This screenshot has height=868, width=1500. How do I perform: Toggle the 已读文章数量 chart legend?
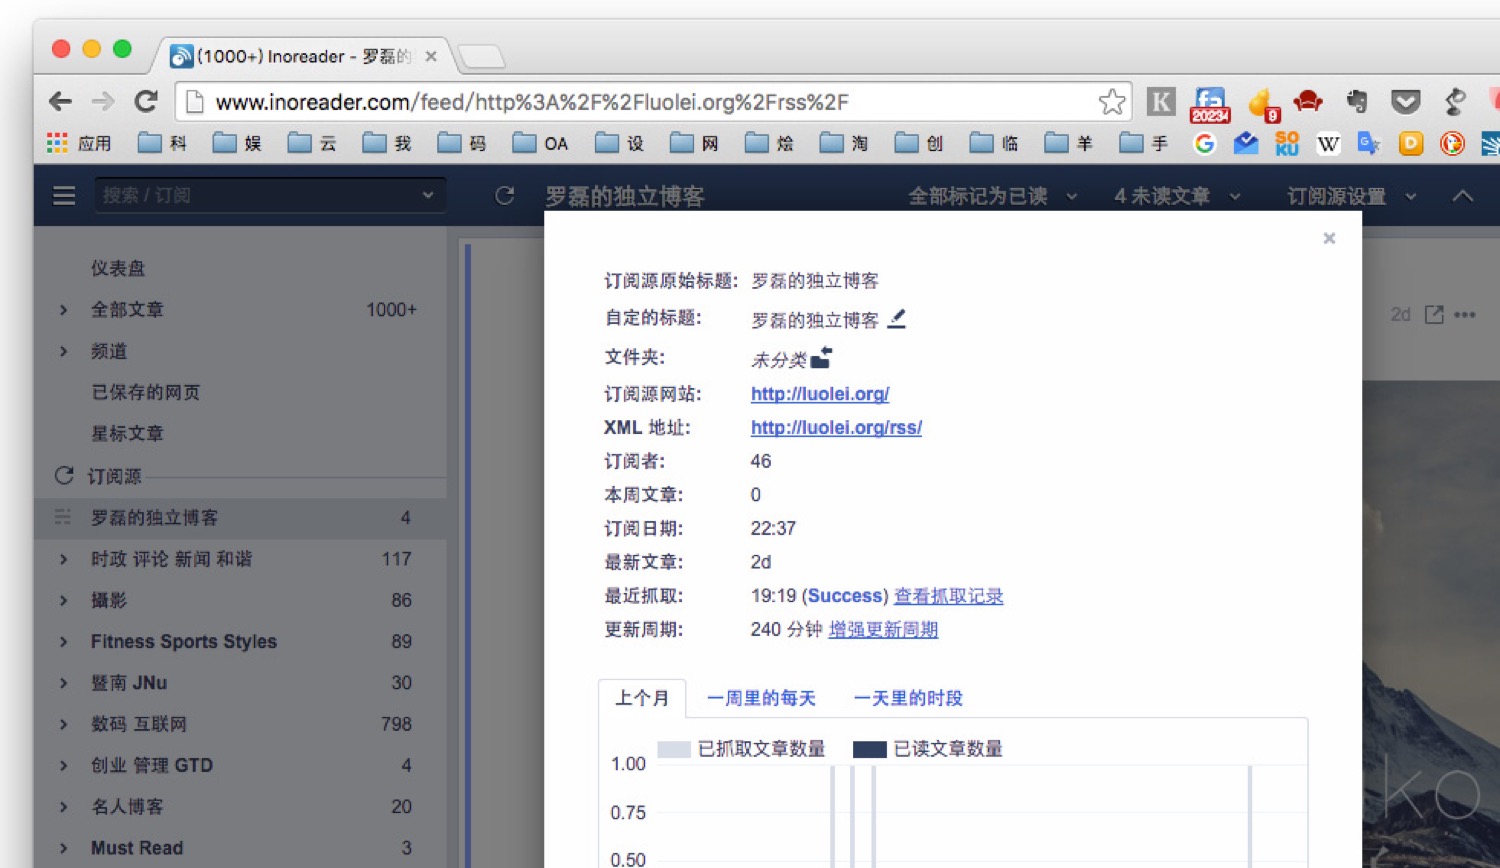click(x=928, y=749)
